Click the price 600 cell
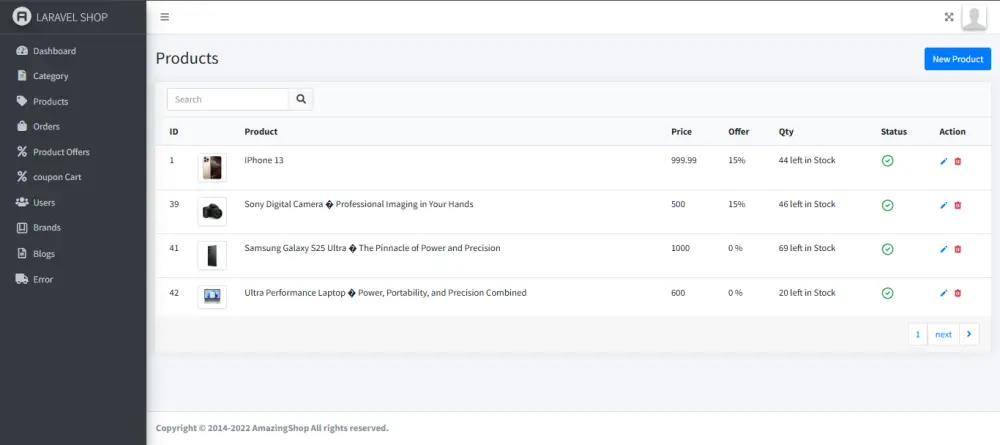 click(678, 293)
